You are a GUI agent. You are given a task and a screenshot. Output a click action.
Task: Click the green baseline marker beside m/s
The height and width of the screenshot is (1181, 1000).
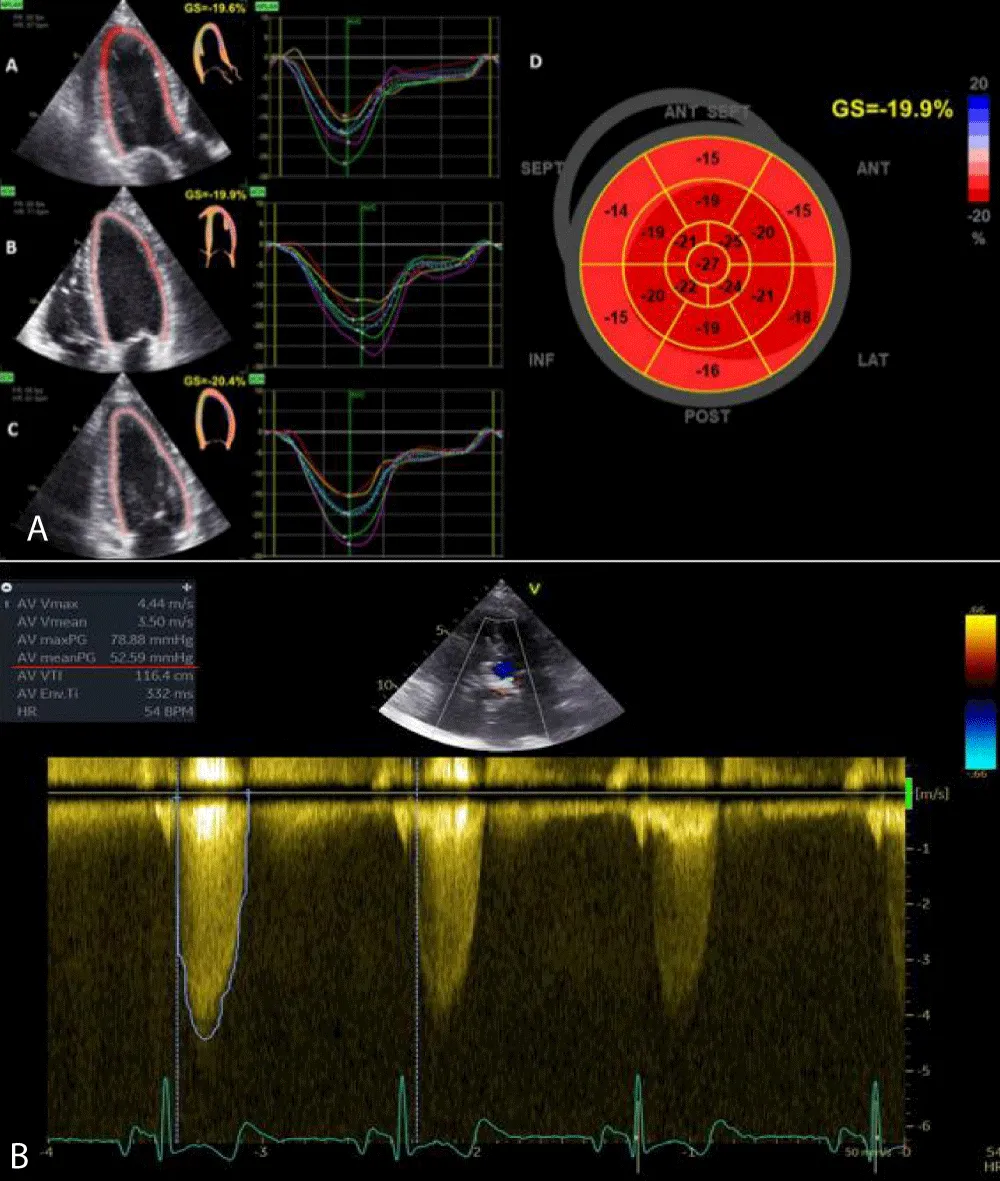click(908, 793)
